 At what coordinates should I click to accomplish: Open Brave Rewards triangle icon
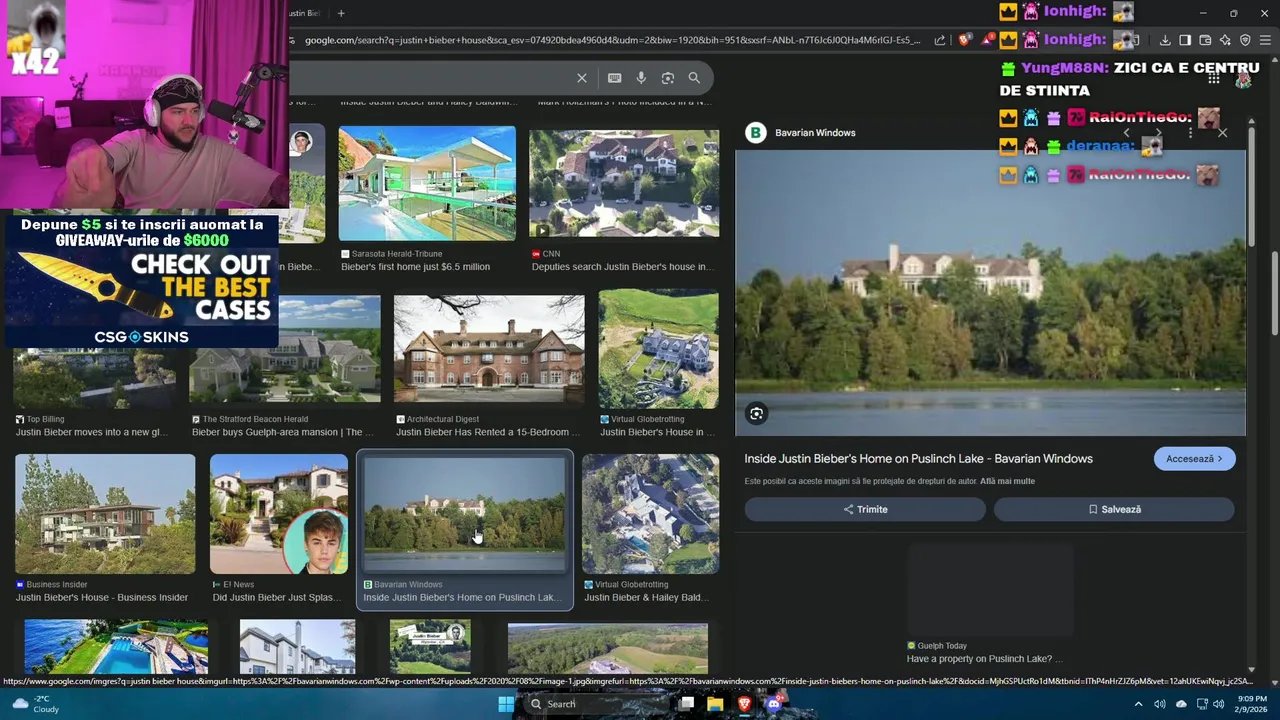988,40
